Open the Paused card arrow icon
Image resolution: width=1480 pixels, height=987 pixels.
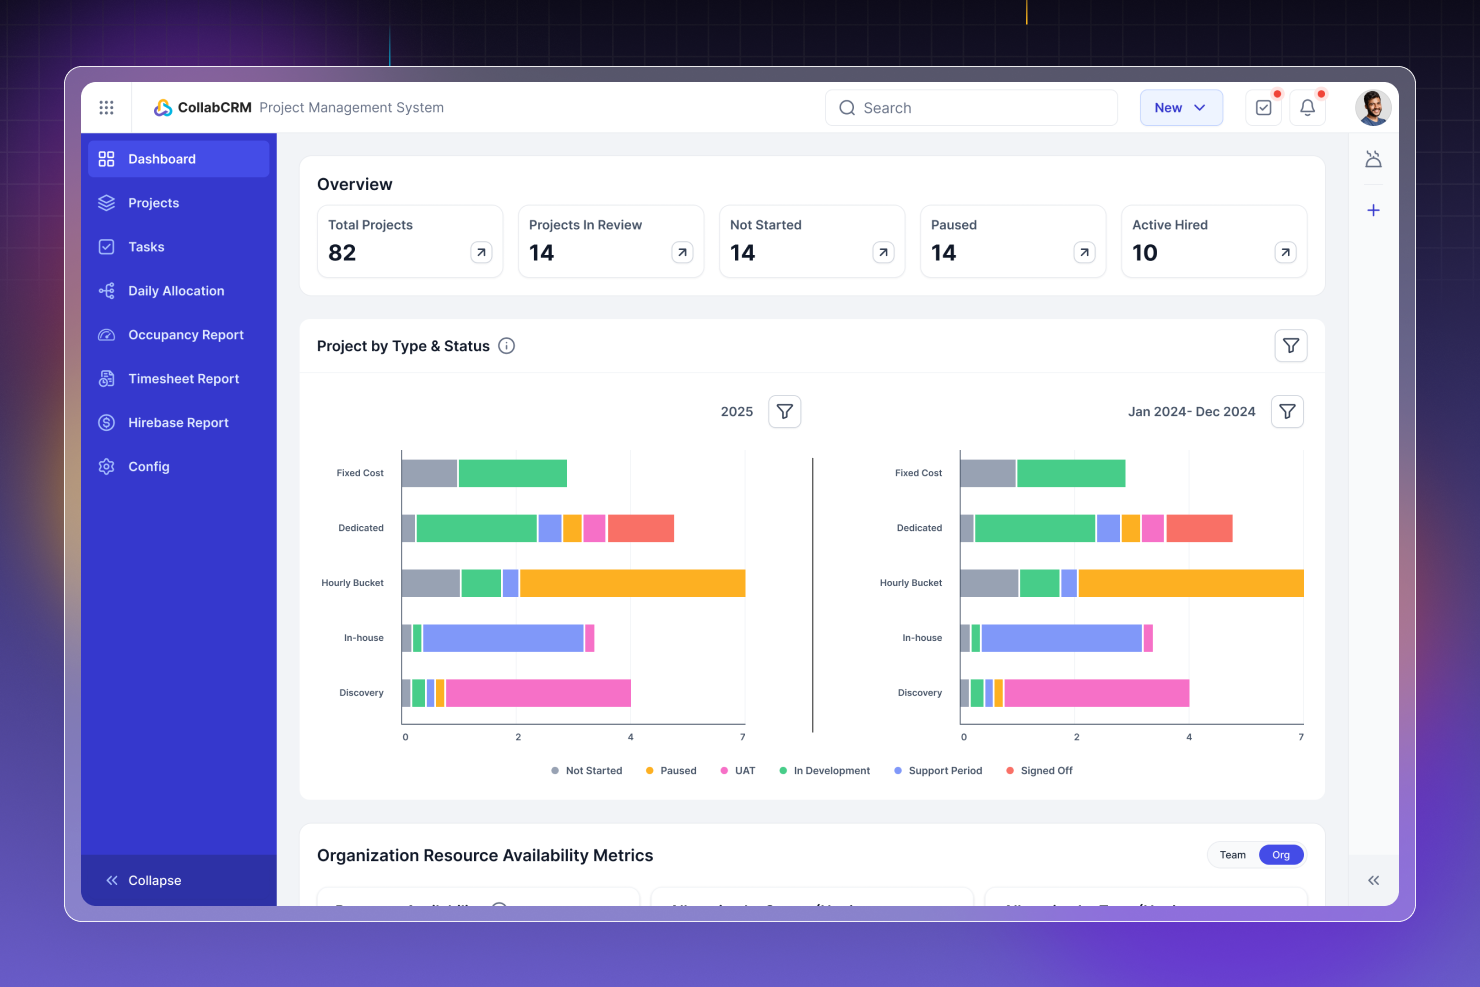[1084, 253]
